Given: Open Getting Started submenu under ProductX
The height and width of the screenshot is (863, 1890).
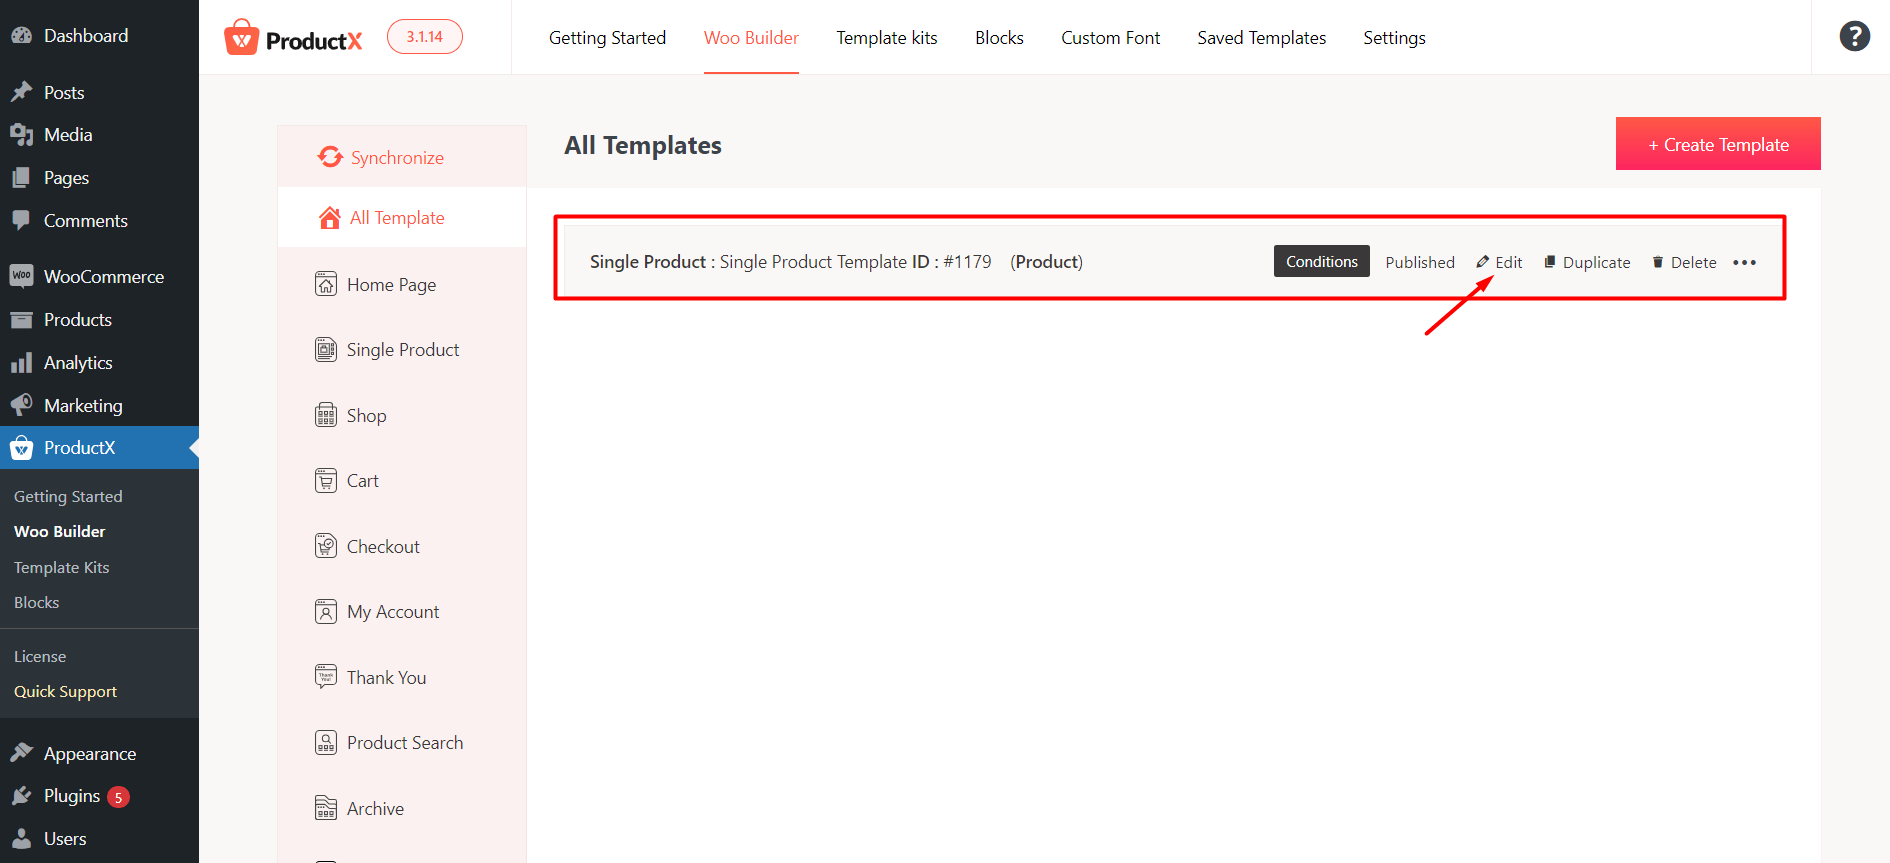Looking at the screenshot, I should 68,496.
